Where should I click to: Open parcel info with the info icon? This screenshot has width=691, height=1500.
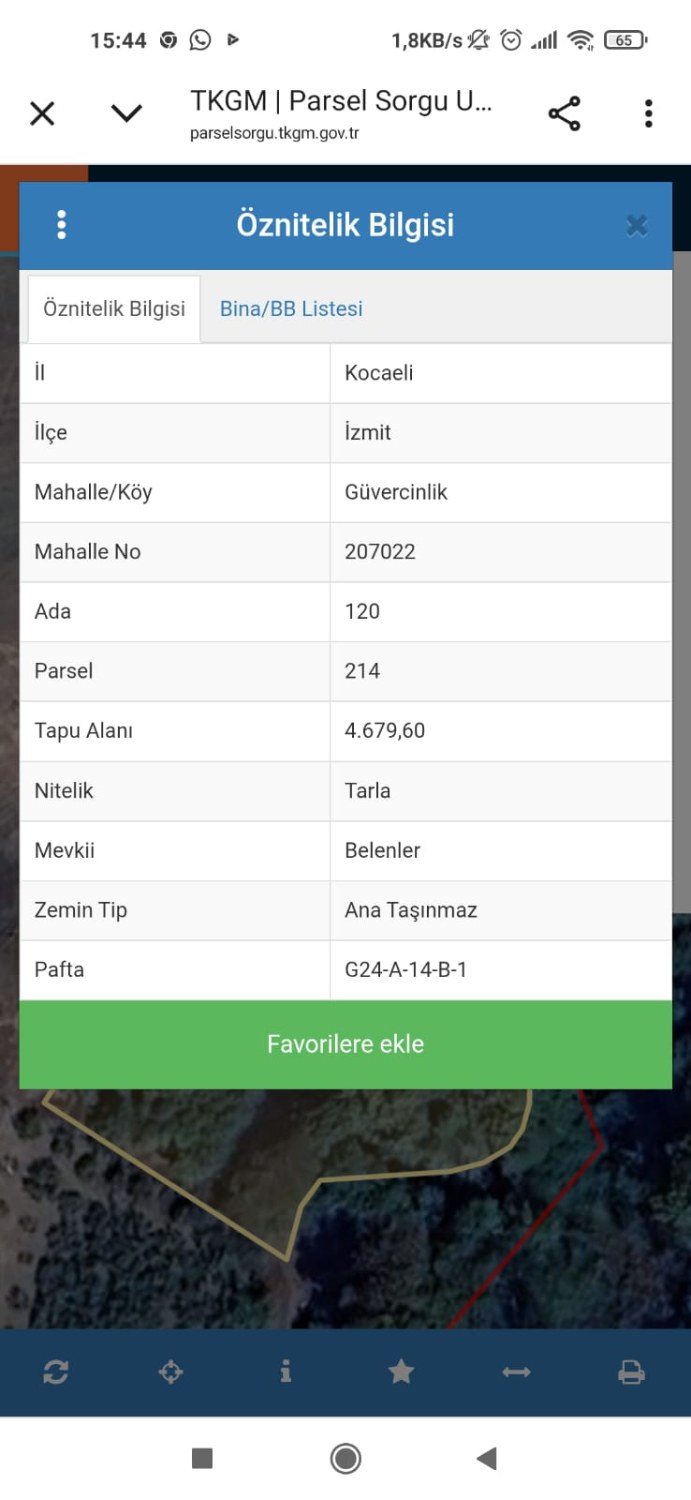pyautogui.click(x=286, y=1372)
